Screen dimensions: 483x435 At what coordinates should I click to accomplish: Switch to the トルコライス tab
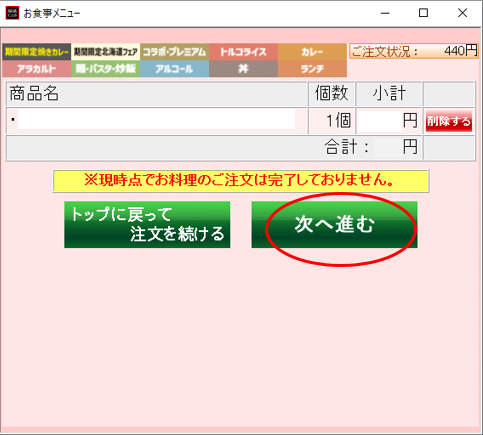click(x=243, y=52)
